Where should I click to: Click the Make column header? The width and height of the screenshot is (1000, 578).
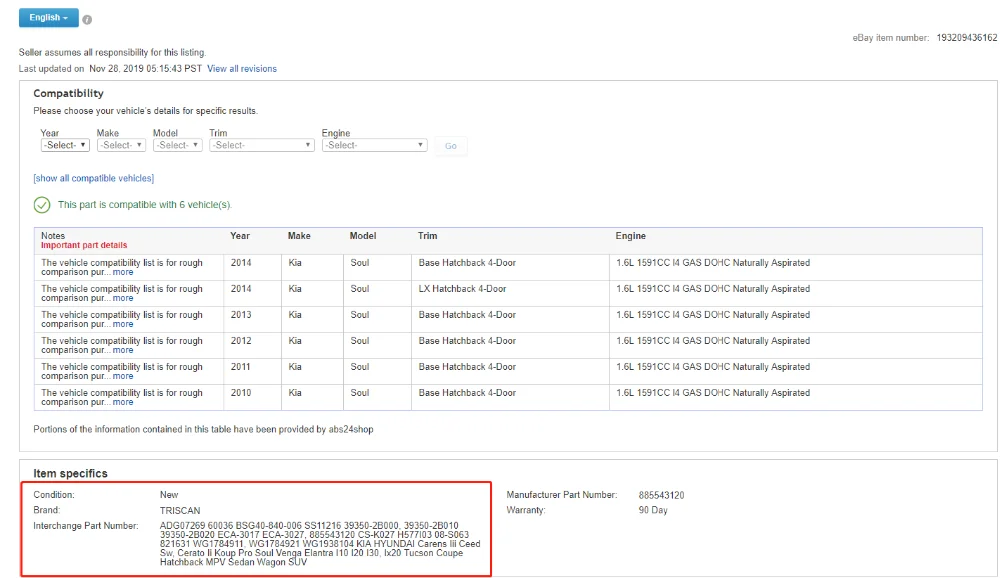299,236
